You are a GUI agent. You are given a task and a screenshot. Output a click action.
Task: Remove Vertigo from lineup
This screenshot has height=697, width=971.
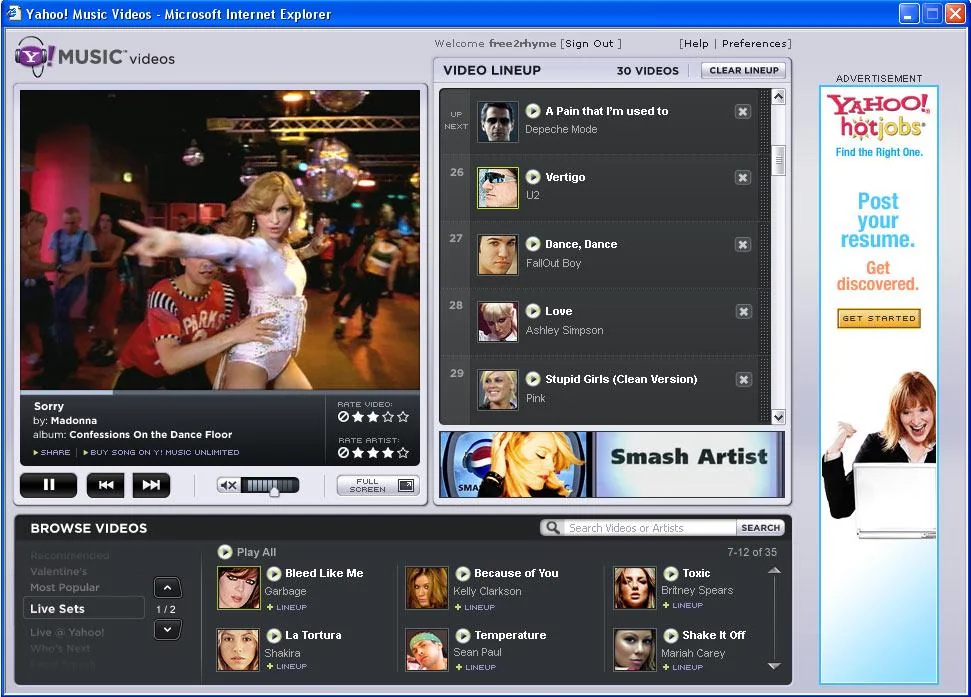pos(742,178)
